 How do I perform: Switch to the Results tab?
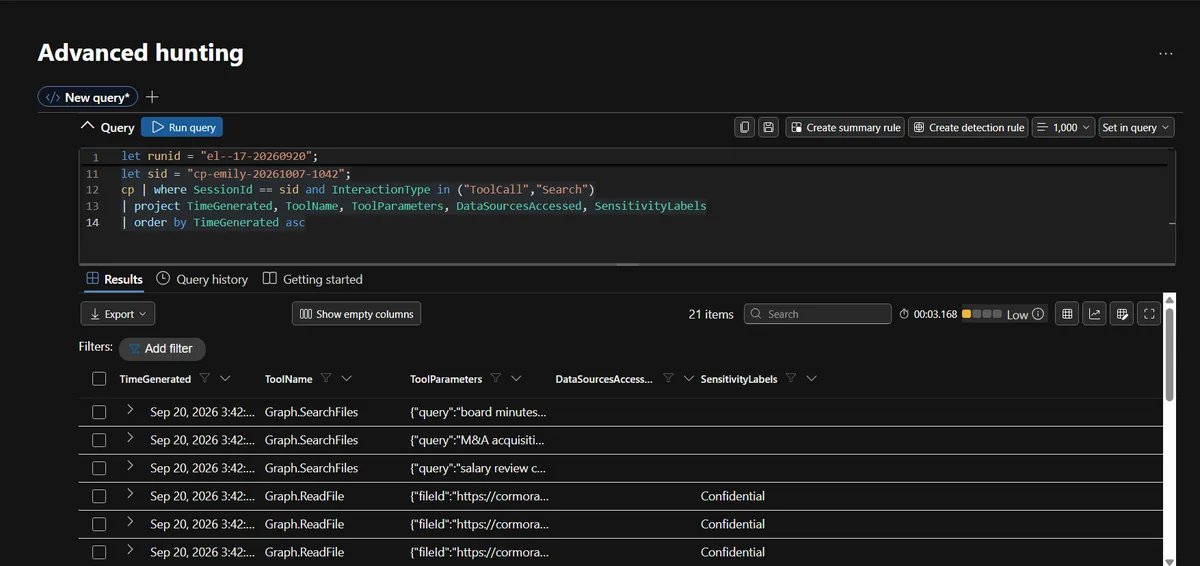(114, 279)
